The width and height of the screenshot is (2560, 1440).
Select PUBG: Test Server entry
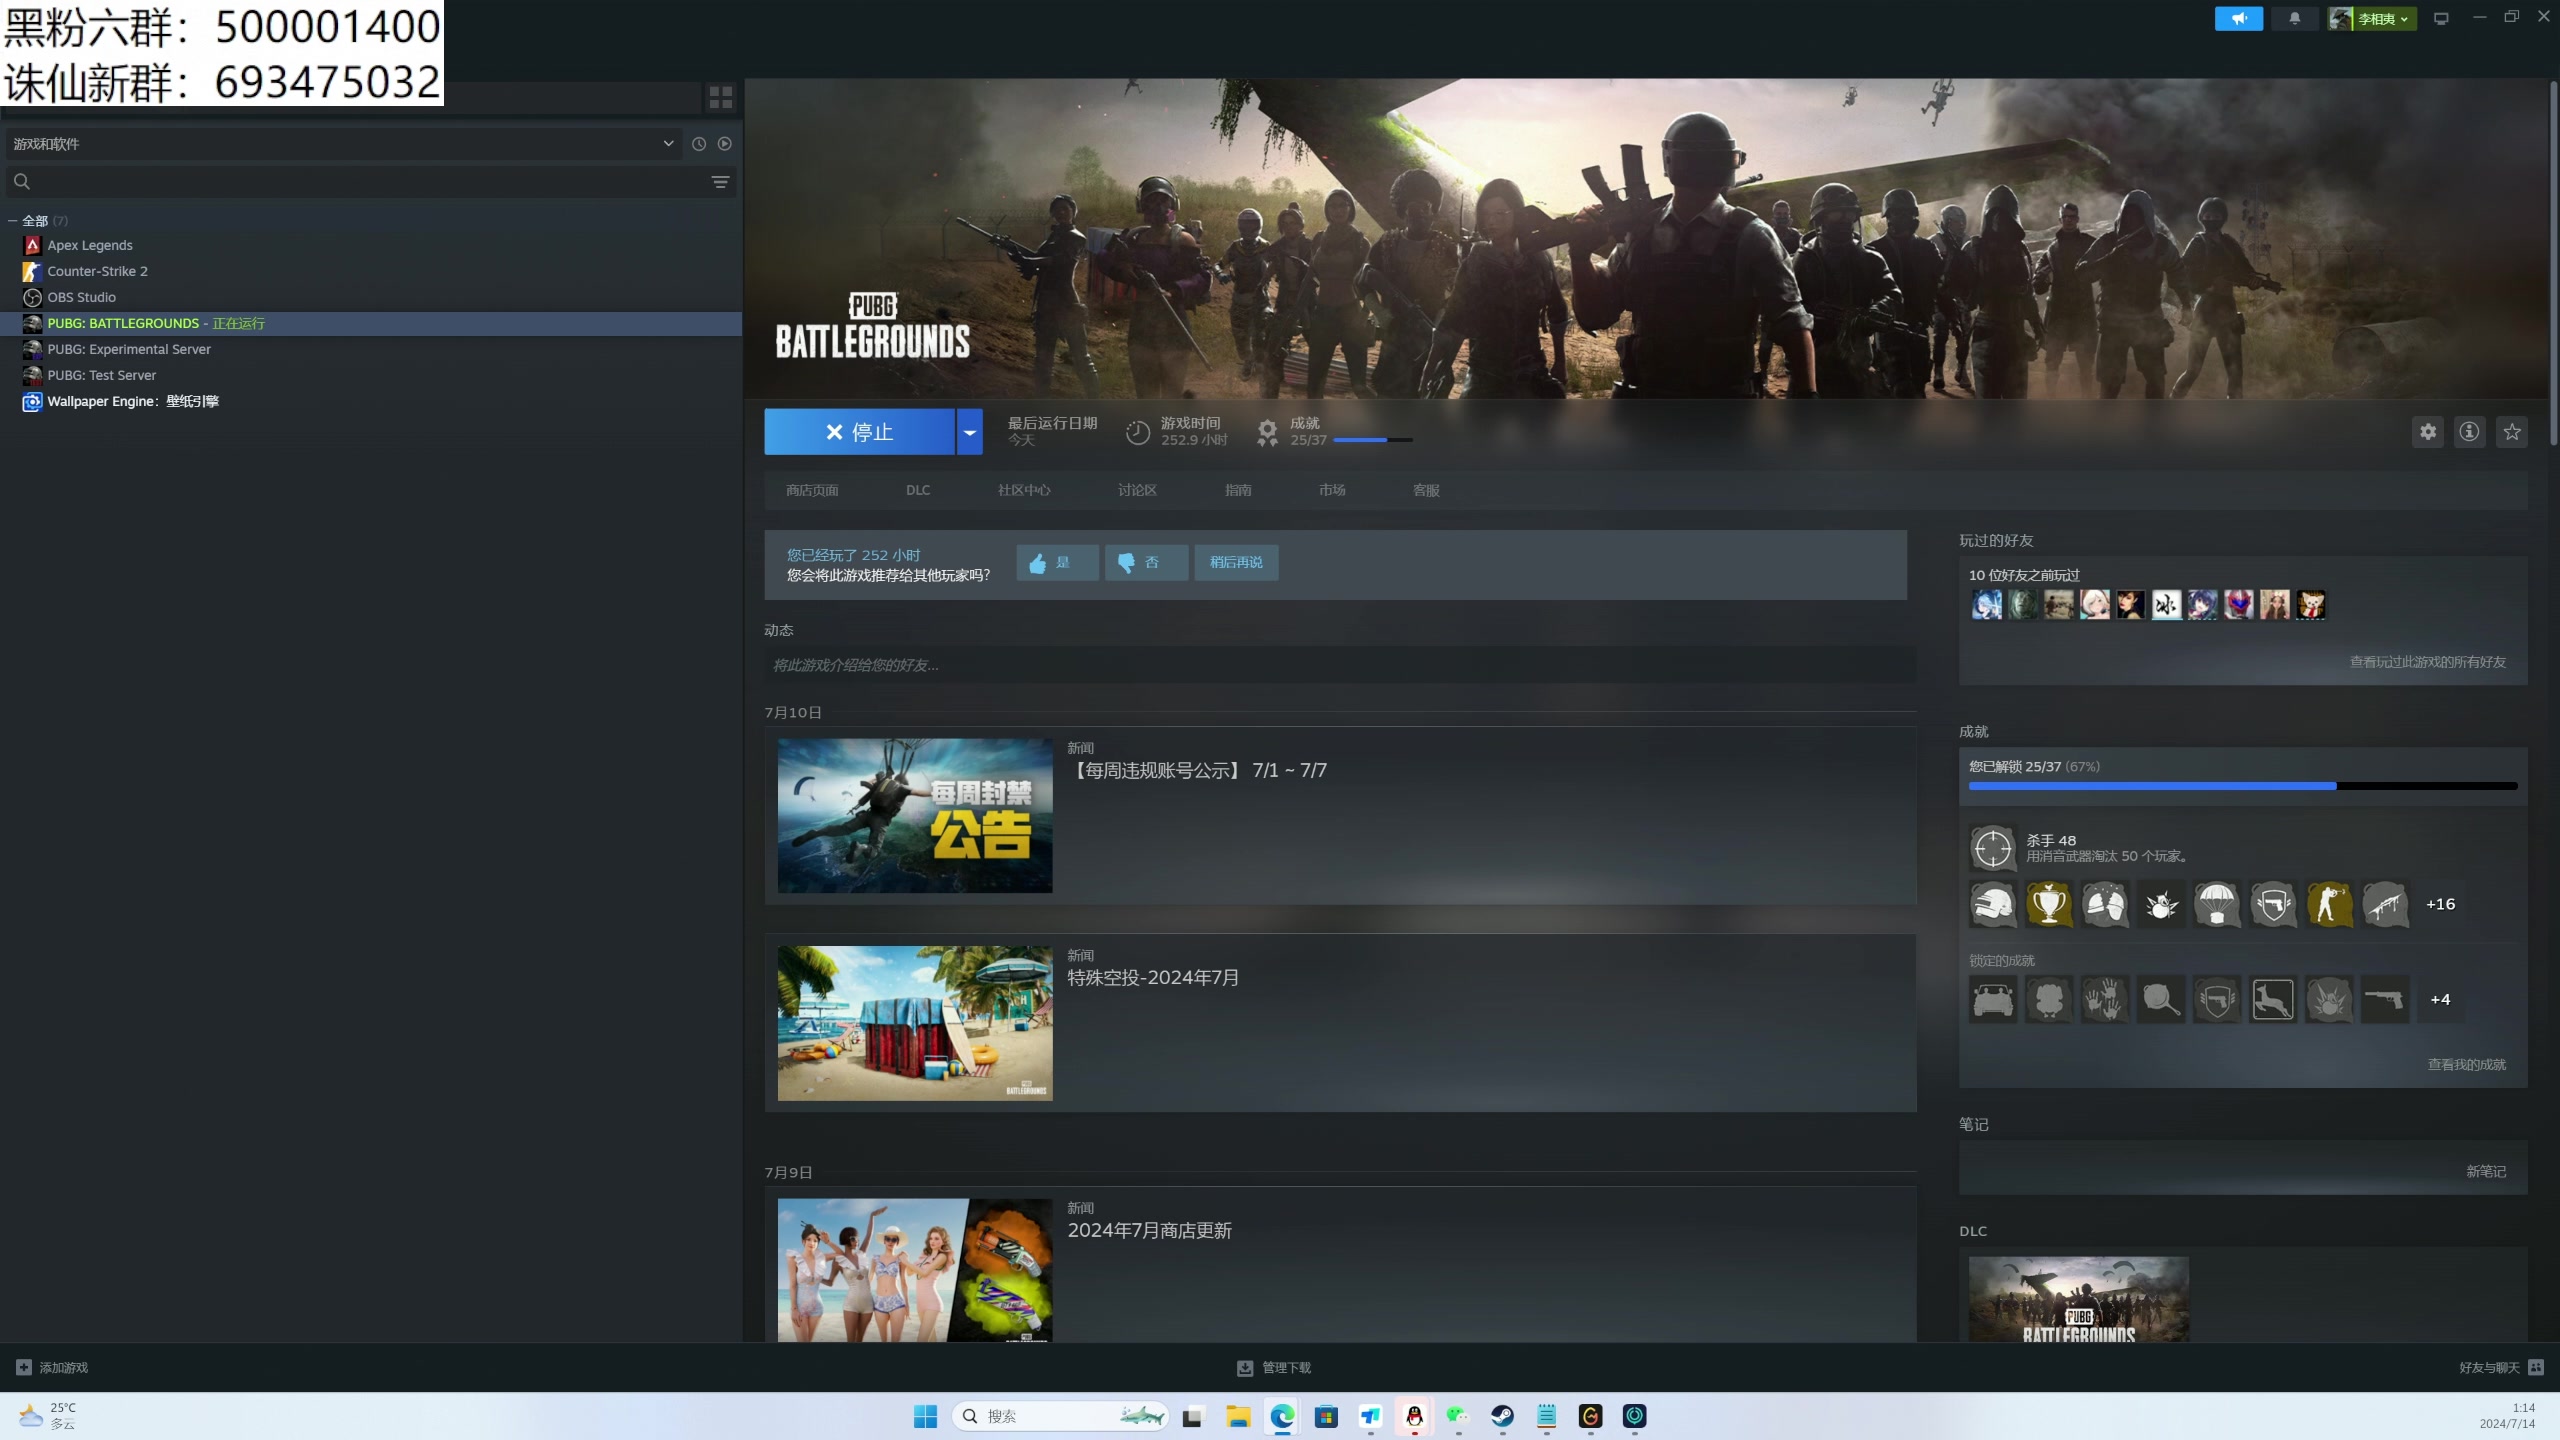(x=101, y=375)
